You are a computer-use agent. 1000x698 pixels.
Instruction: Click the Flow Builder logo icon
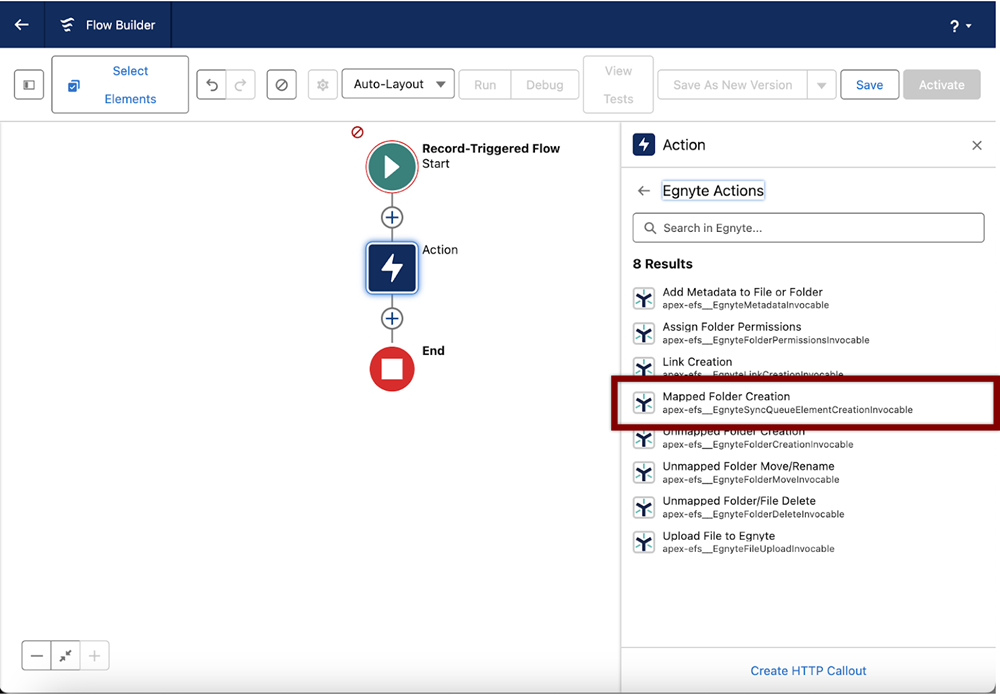pyautogui.click(x=66, y=25)
